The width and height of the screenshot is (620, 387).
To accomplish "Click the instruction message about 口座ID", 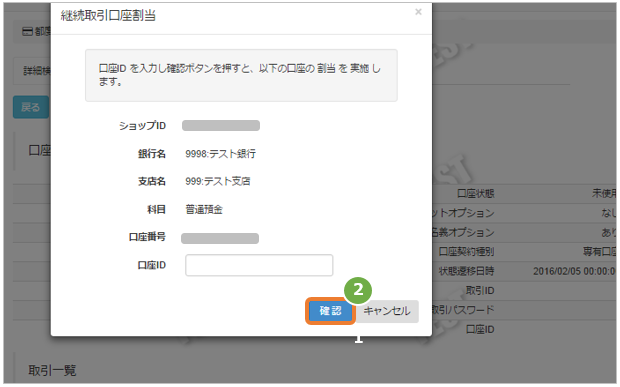I will coord(240,75).
